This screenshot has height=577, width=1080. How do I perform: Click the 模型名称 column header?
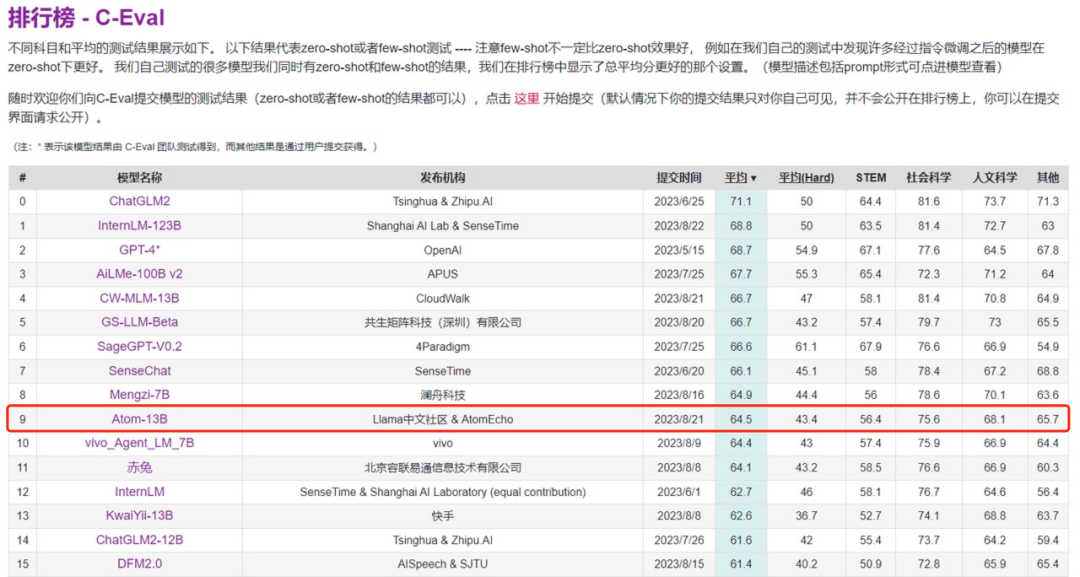click(139, 178)
